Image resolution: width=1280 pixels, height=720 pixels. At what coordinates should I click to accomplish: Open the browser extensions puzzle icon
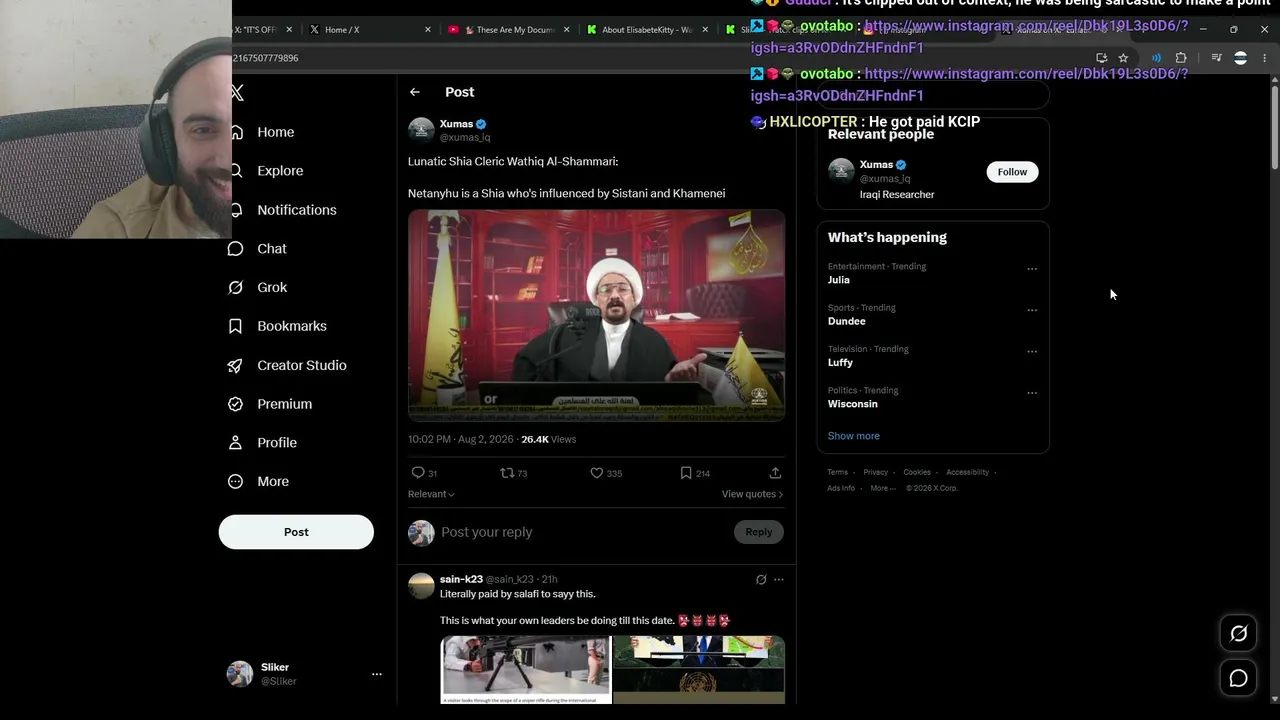click(1181, 58)
